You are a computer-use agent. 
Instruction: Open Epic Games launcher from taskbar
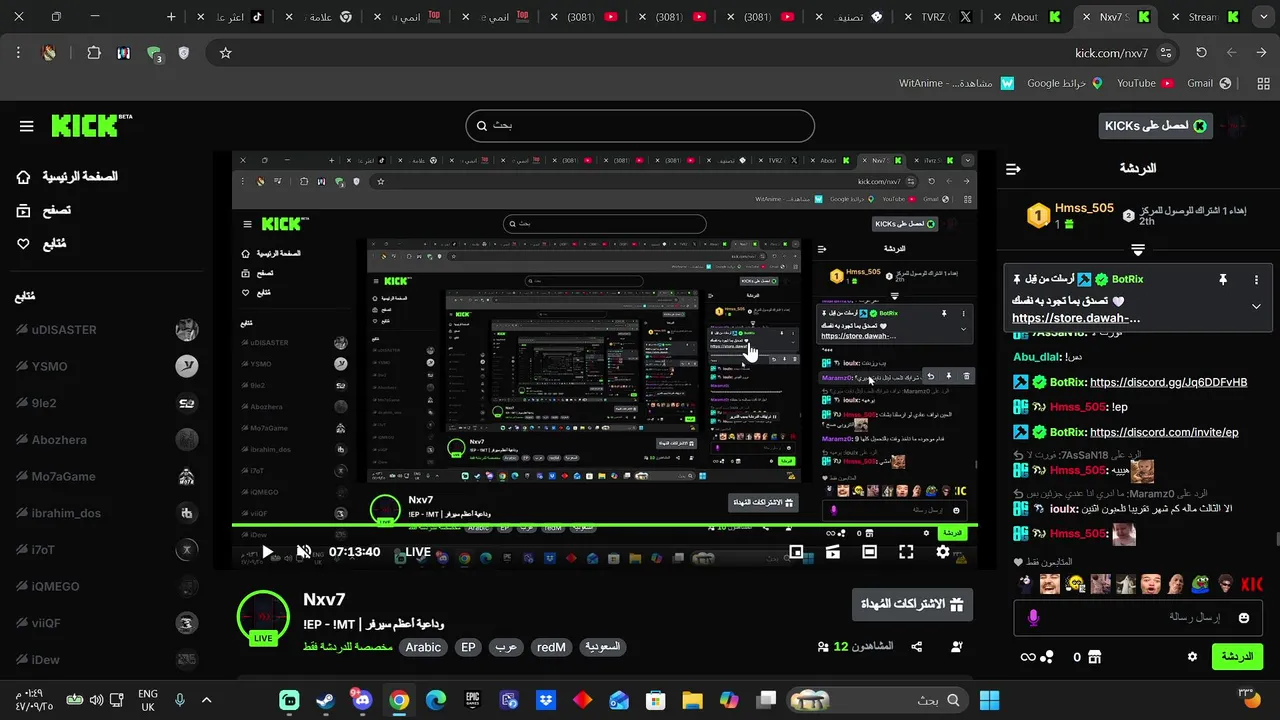(x=472, y=700)
